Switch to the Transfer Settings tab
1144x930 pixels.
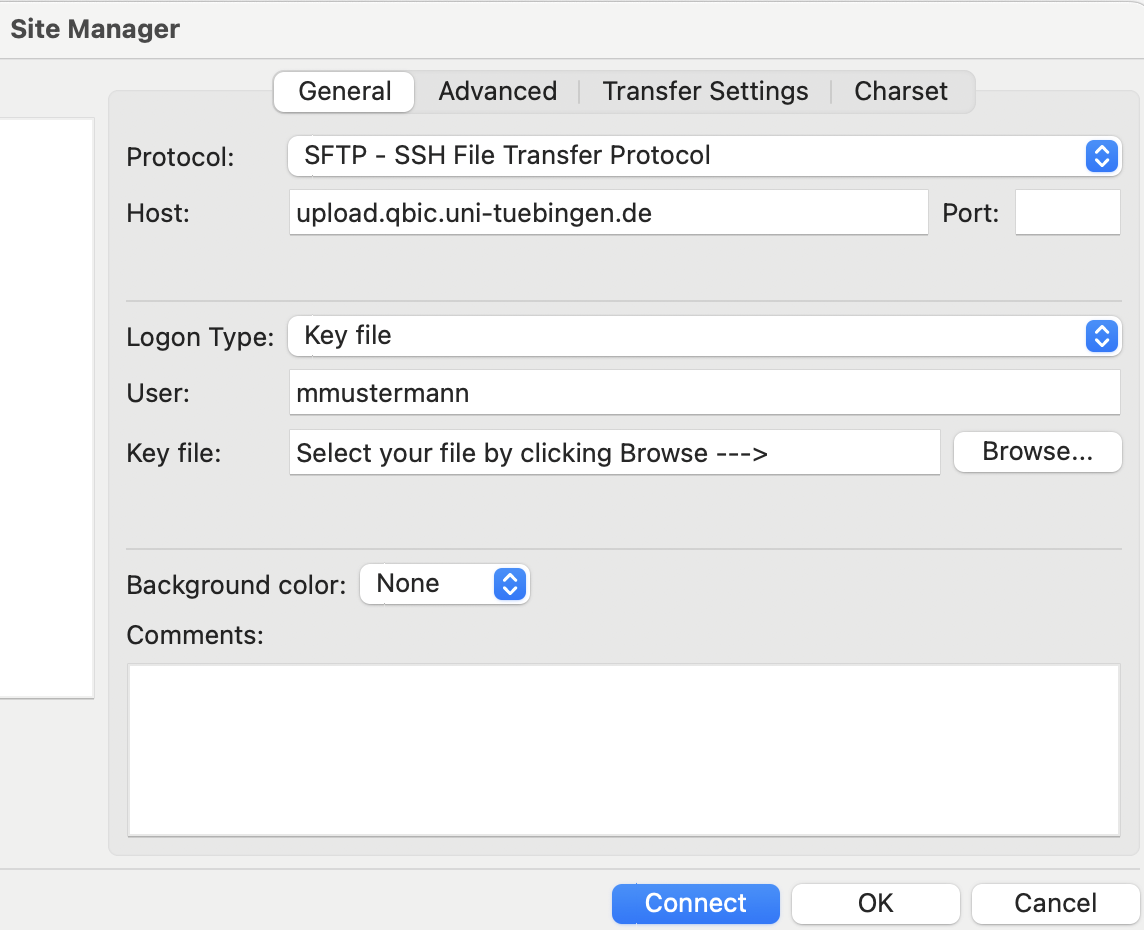pos(705,91)
